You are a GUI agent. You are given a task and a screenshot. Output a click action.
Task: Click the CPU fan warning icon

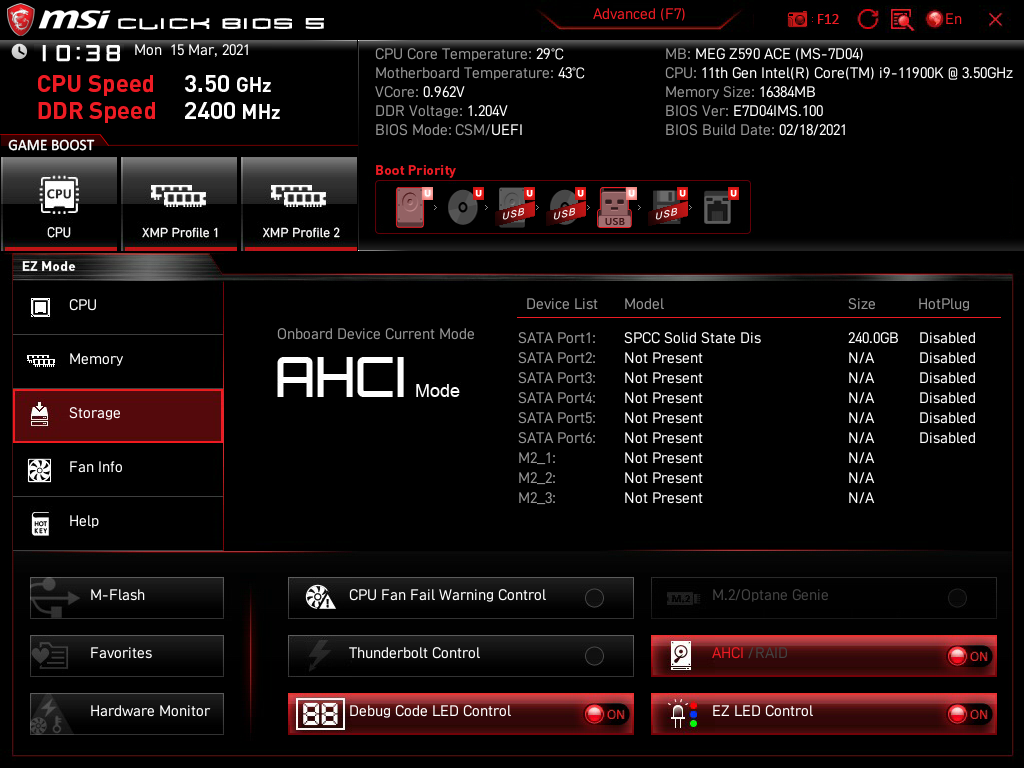[x=320, y=597]
